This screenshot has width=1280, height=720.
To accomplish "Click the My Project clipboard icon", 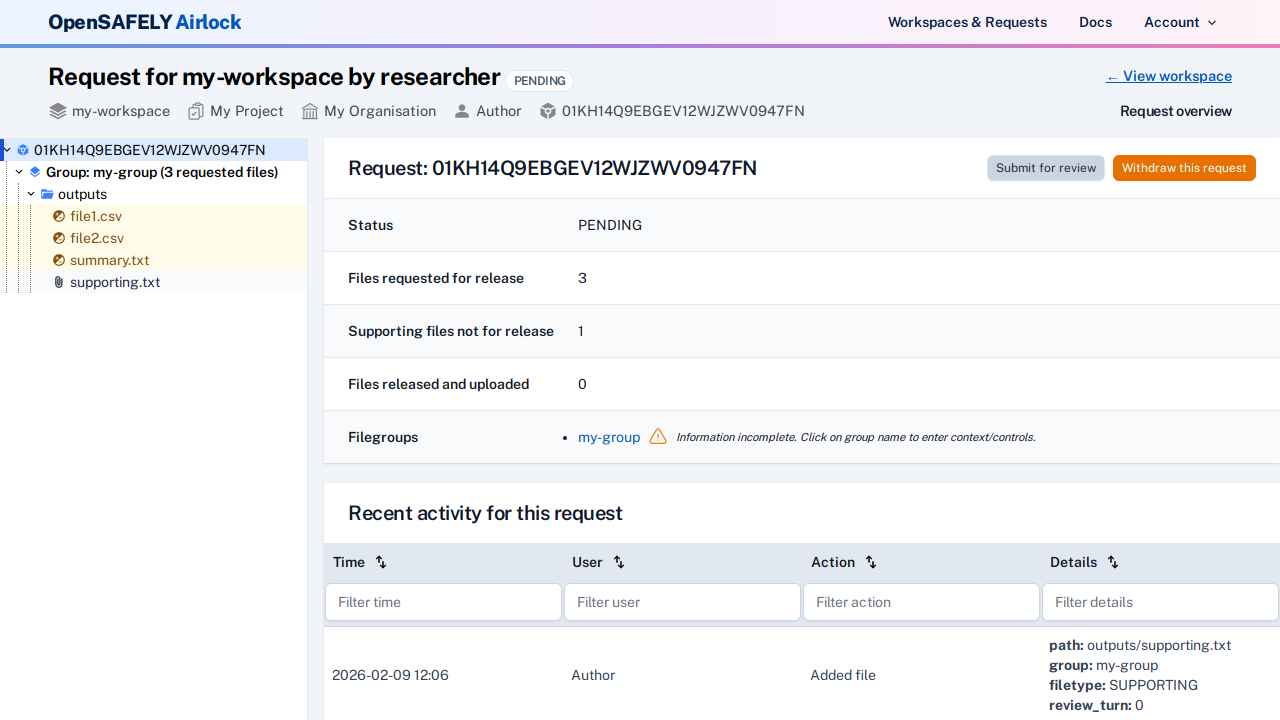I will [196, 111].
